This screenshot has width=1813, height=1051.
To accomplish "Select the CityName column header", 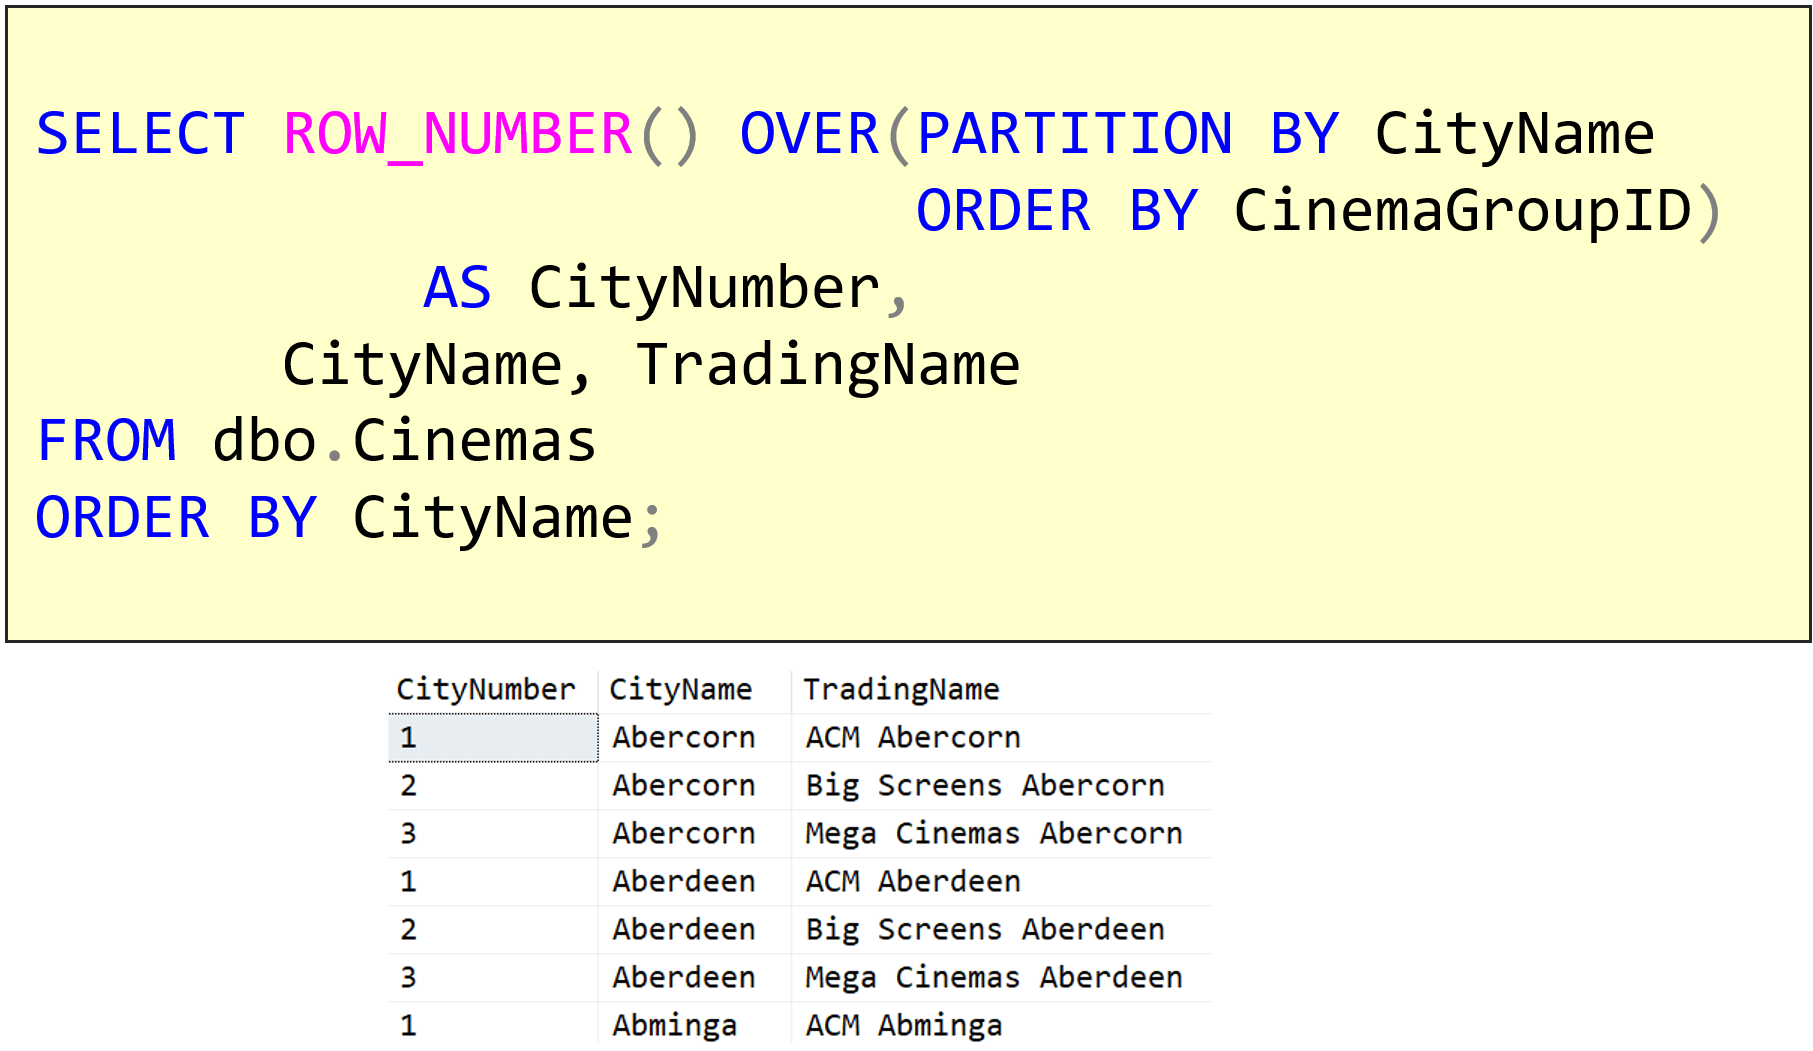I will (x=681, y=688).
